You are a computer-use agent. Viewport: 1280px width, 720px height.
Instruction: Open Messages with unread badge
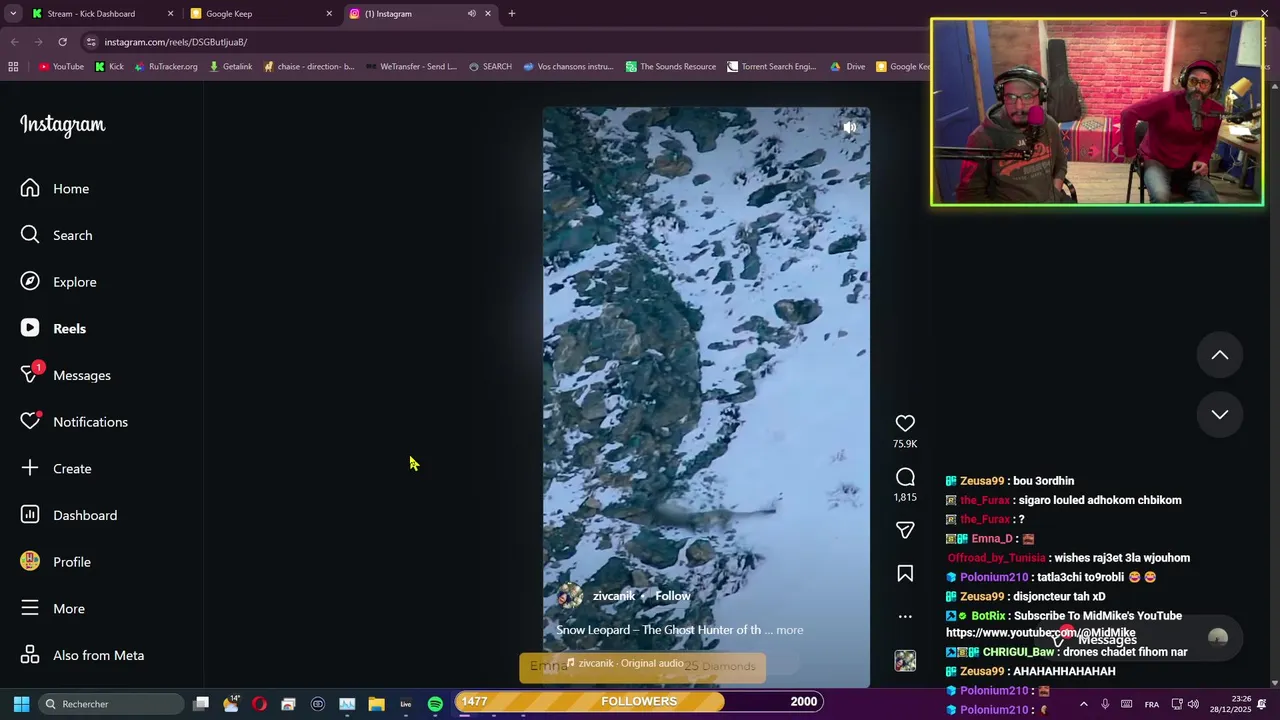click(66, 375)
